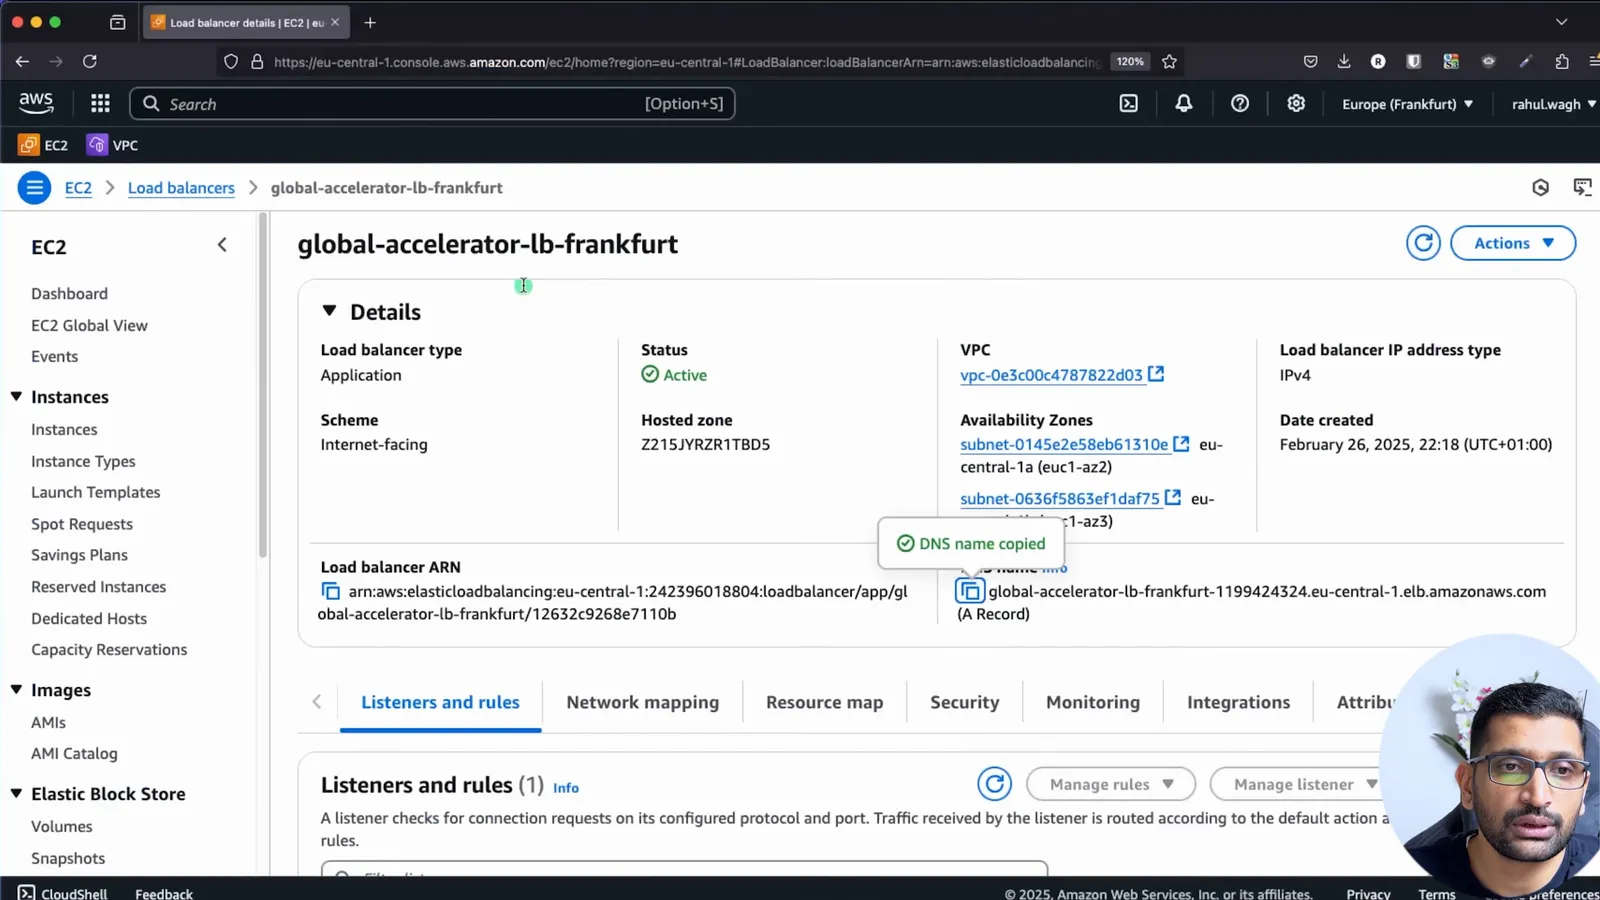Click the AWS search field
This screenshot has height=900, width=1600.
click(x=432, y=104)
